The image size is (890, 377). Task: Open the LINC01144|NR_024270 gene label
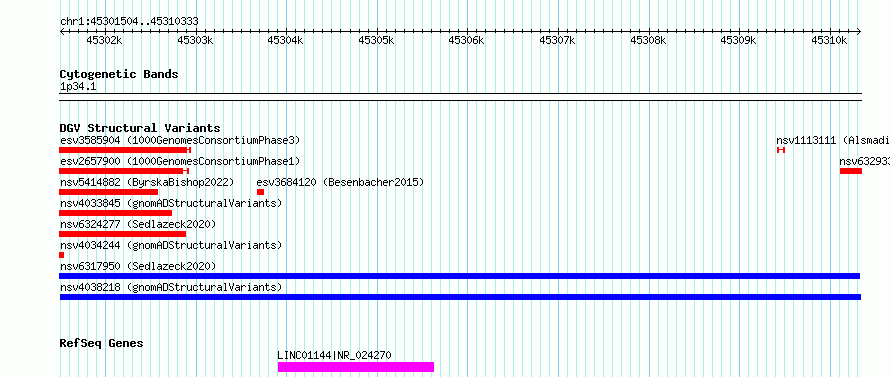[334, 355]
